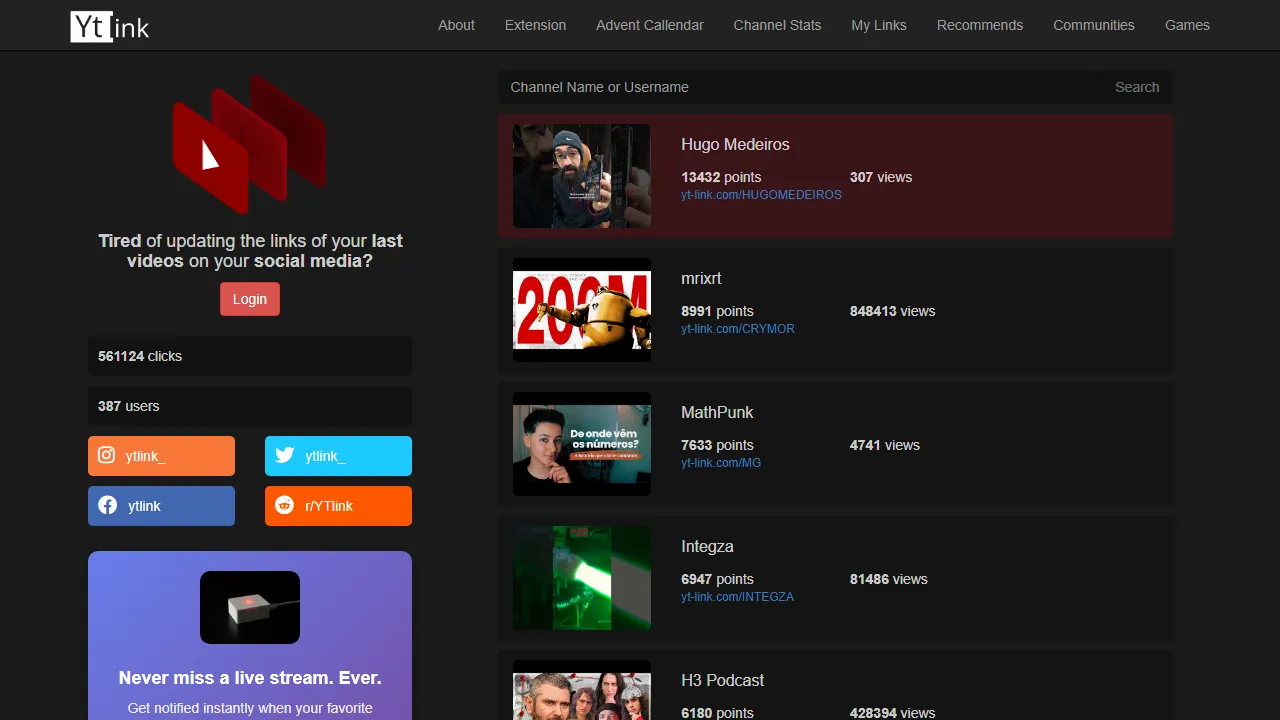Open the Communities page
Image resolution: width=1280 pixels, height=720 pixels.
tap(1093, 25)
